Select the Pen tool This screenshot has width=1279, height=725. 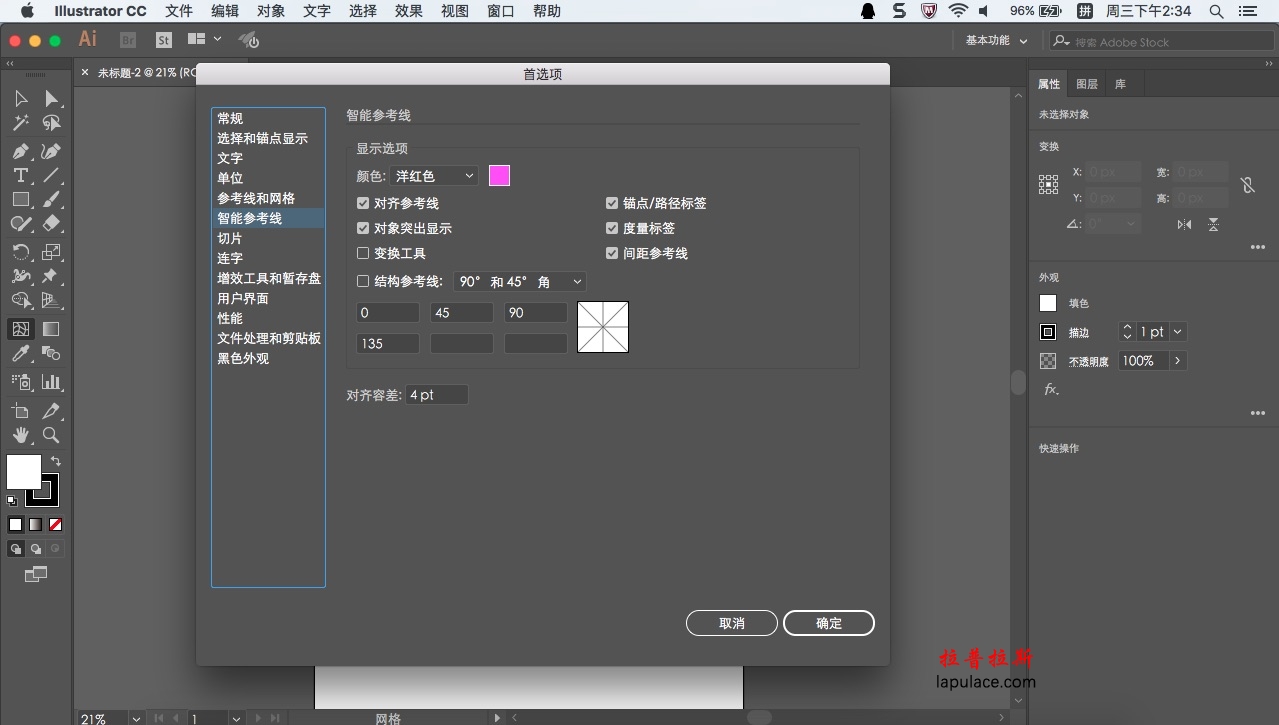(x=20, y=151)
